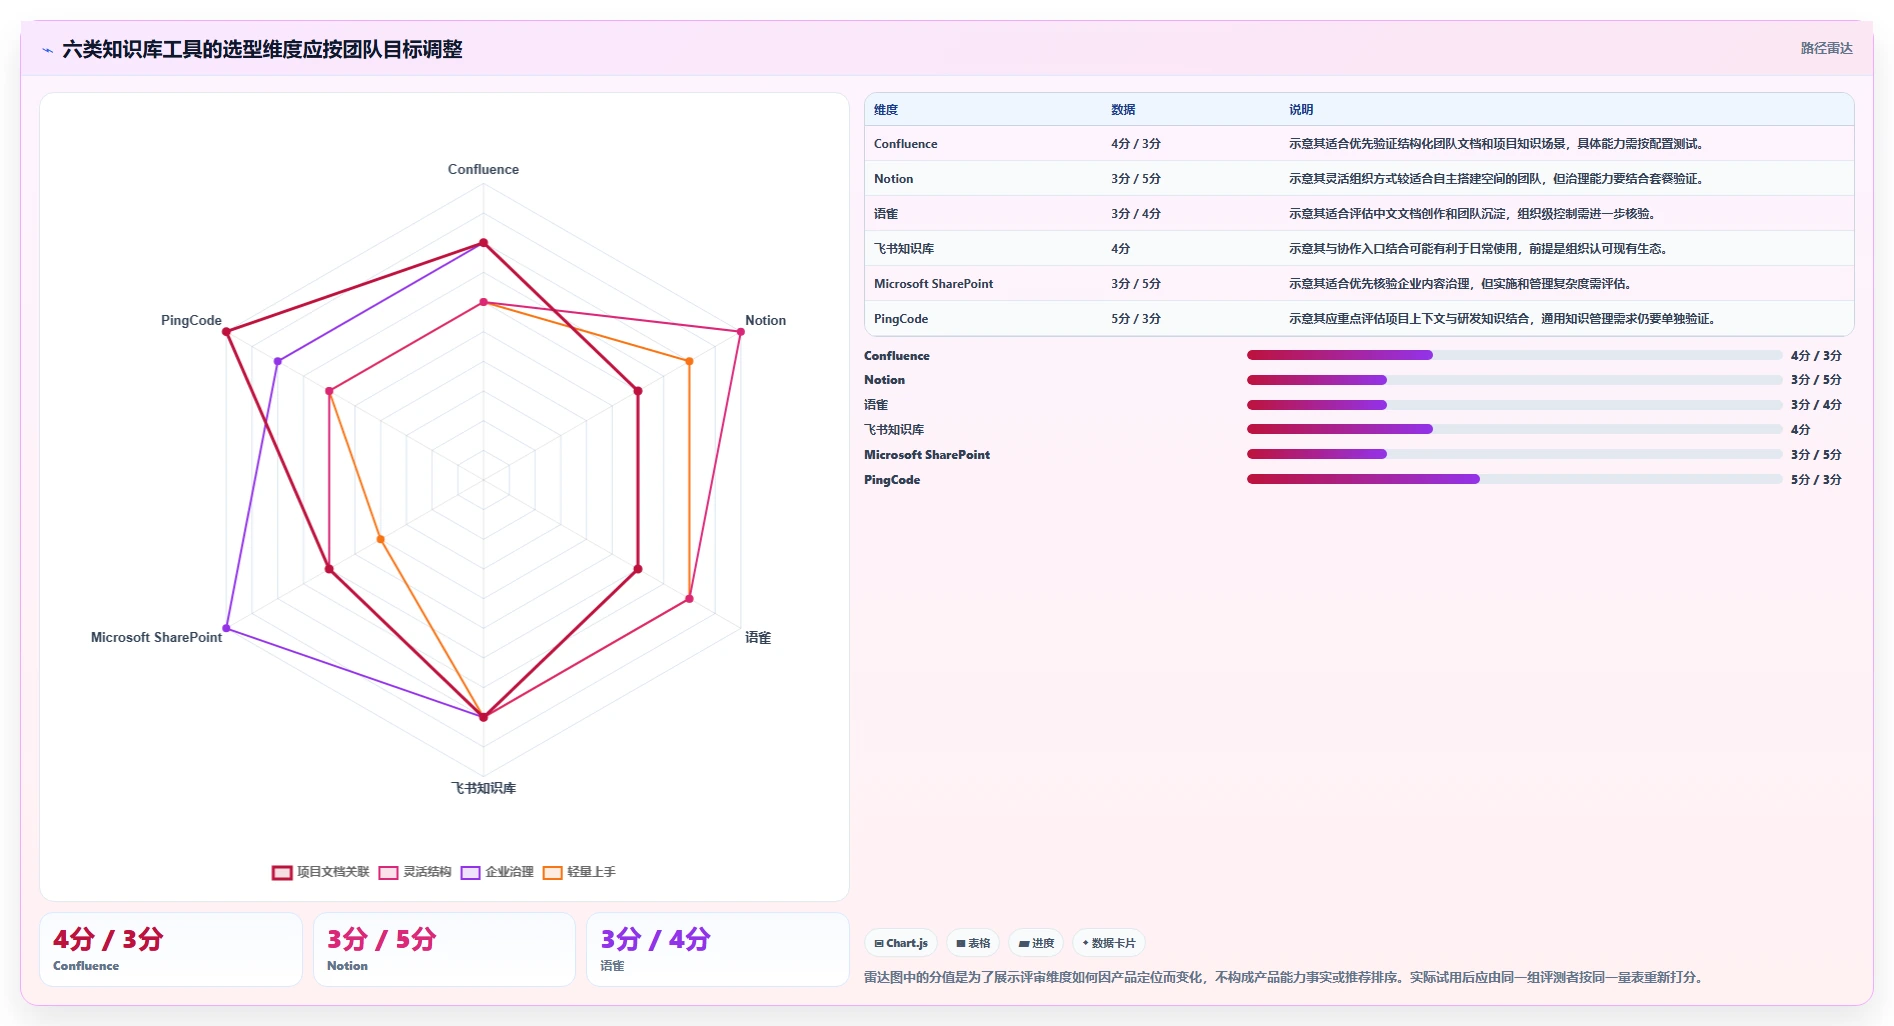Screen dimensions: 1894x1026
Task: Click the 说明 column header
Action: [x=1301, y=110]
